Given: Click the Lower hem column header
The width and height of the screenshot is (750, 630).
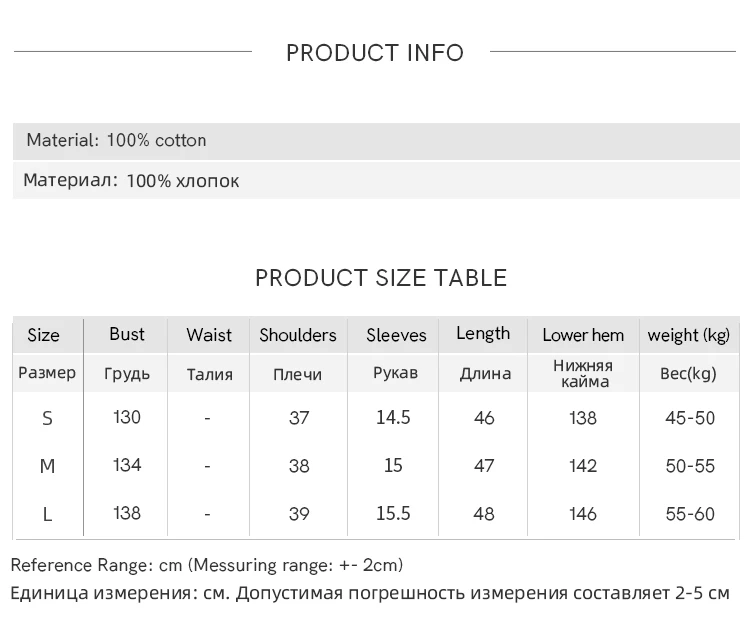Looking at the screenshot, I should (x=583, y=335).
